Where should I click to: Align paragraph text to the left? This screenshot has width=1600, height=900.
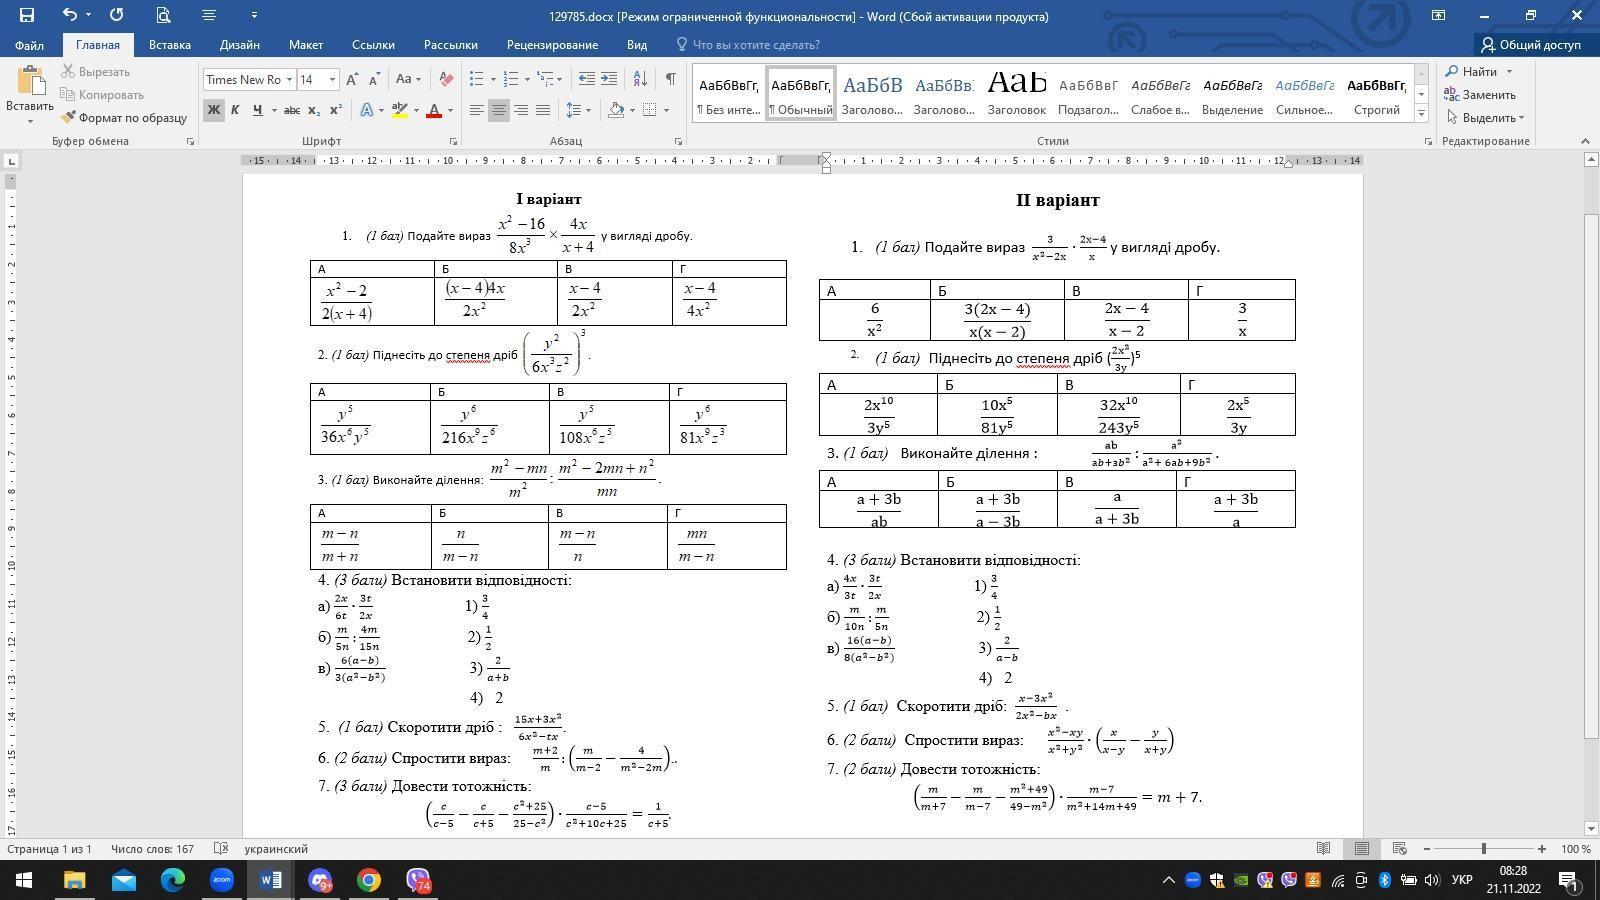pos(477,110)
